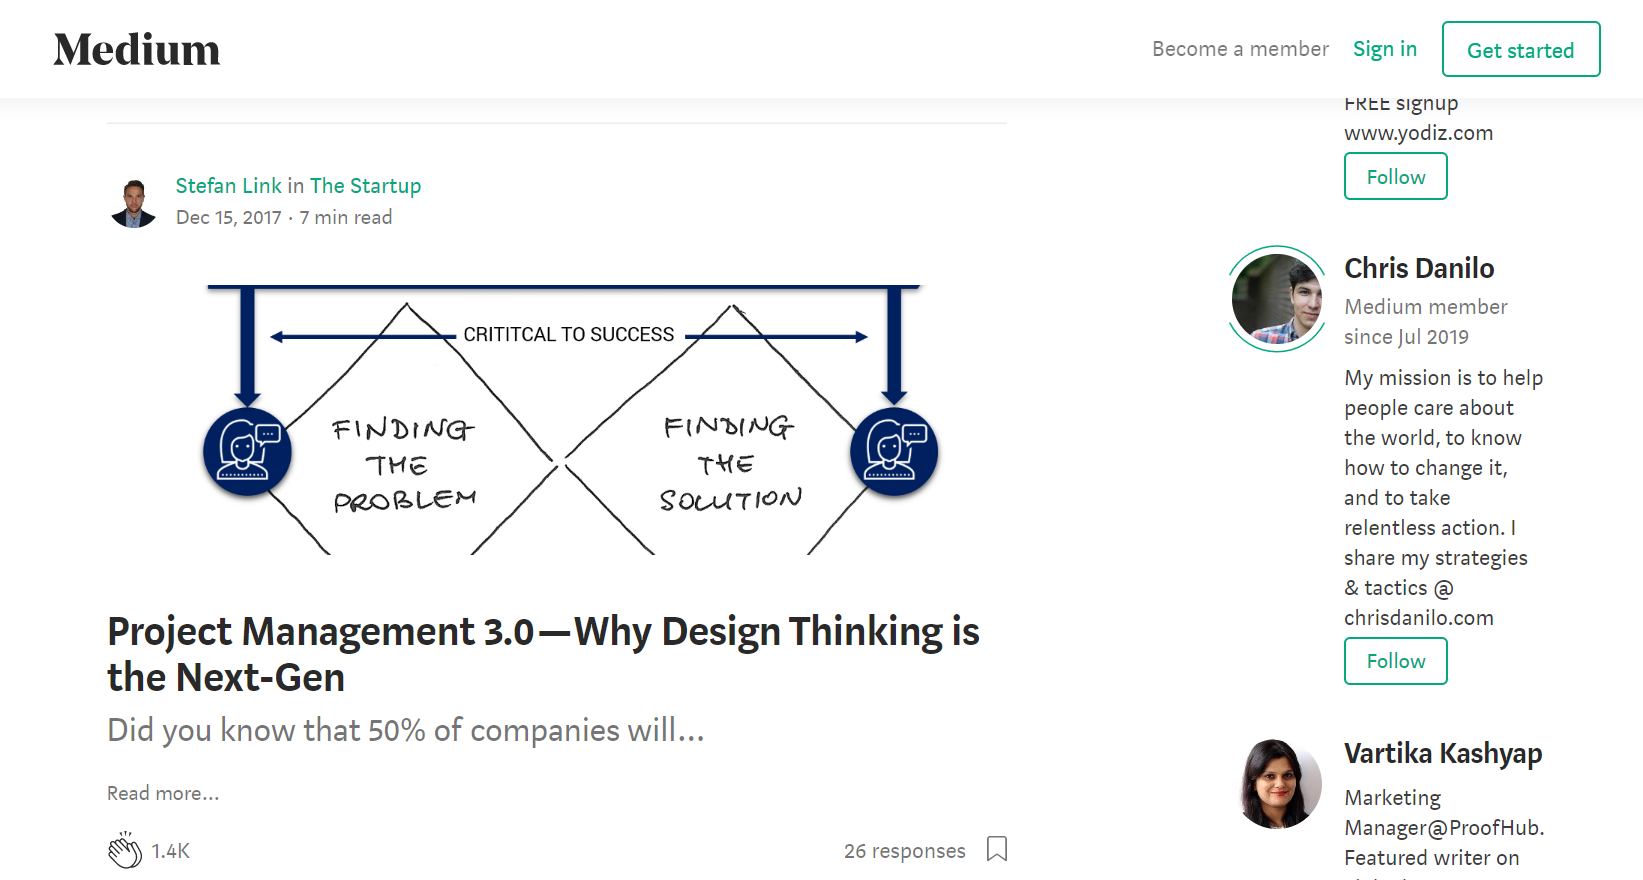
Task: Bookmark the Project Management 3.0 article
Action: tap(996, 849)
